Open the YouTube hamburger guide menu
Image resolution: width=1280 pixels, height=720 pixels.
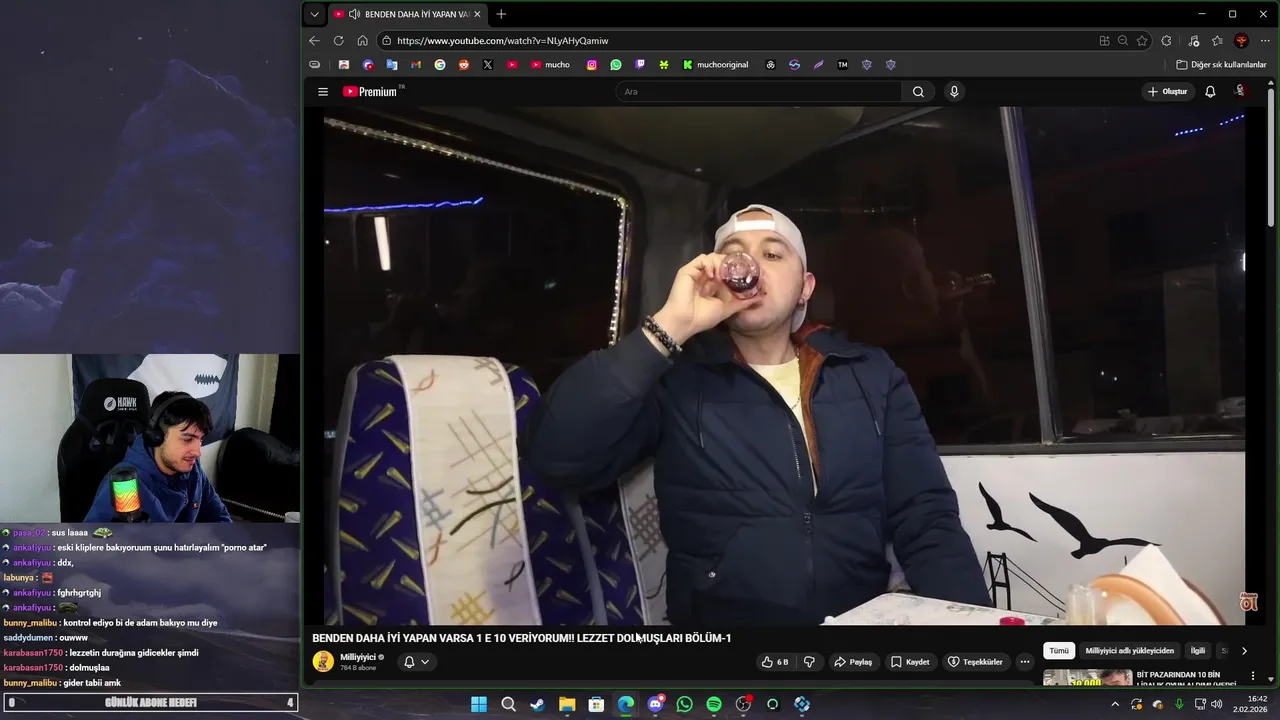pos(323,92)
